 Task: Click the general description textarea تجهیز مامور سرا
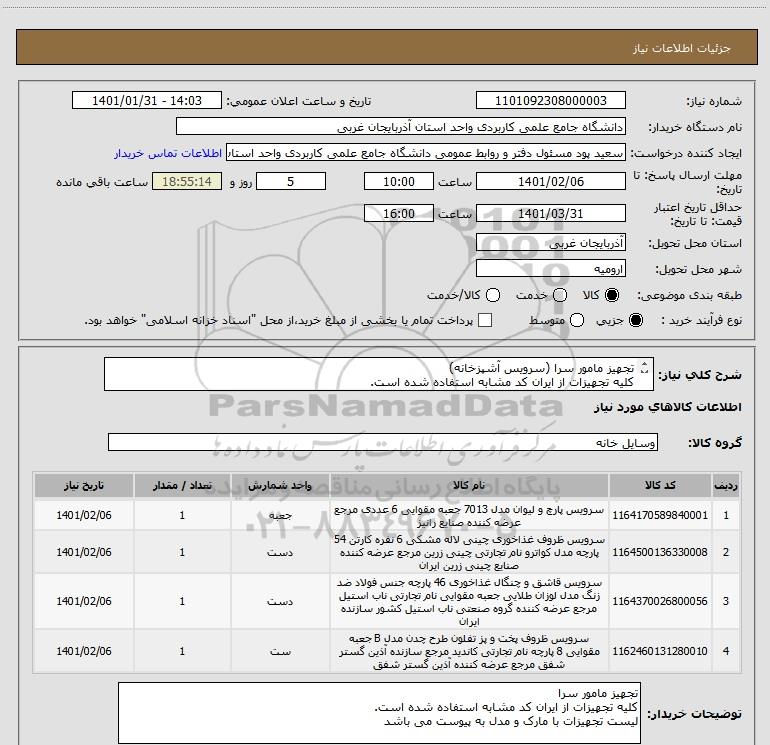pyautogui.click(x=379, y=375)
